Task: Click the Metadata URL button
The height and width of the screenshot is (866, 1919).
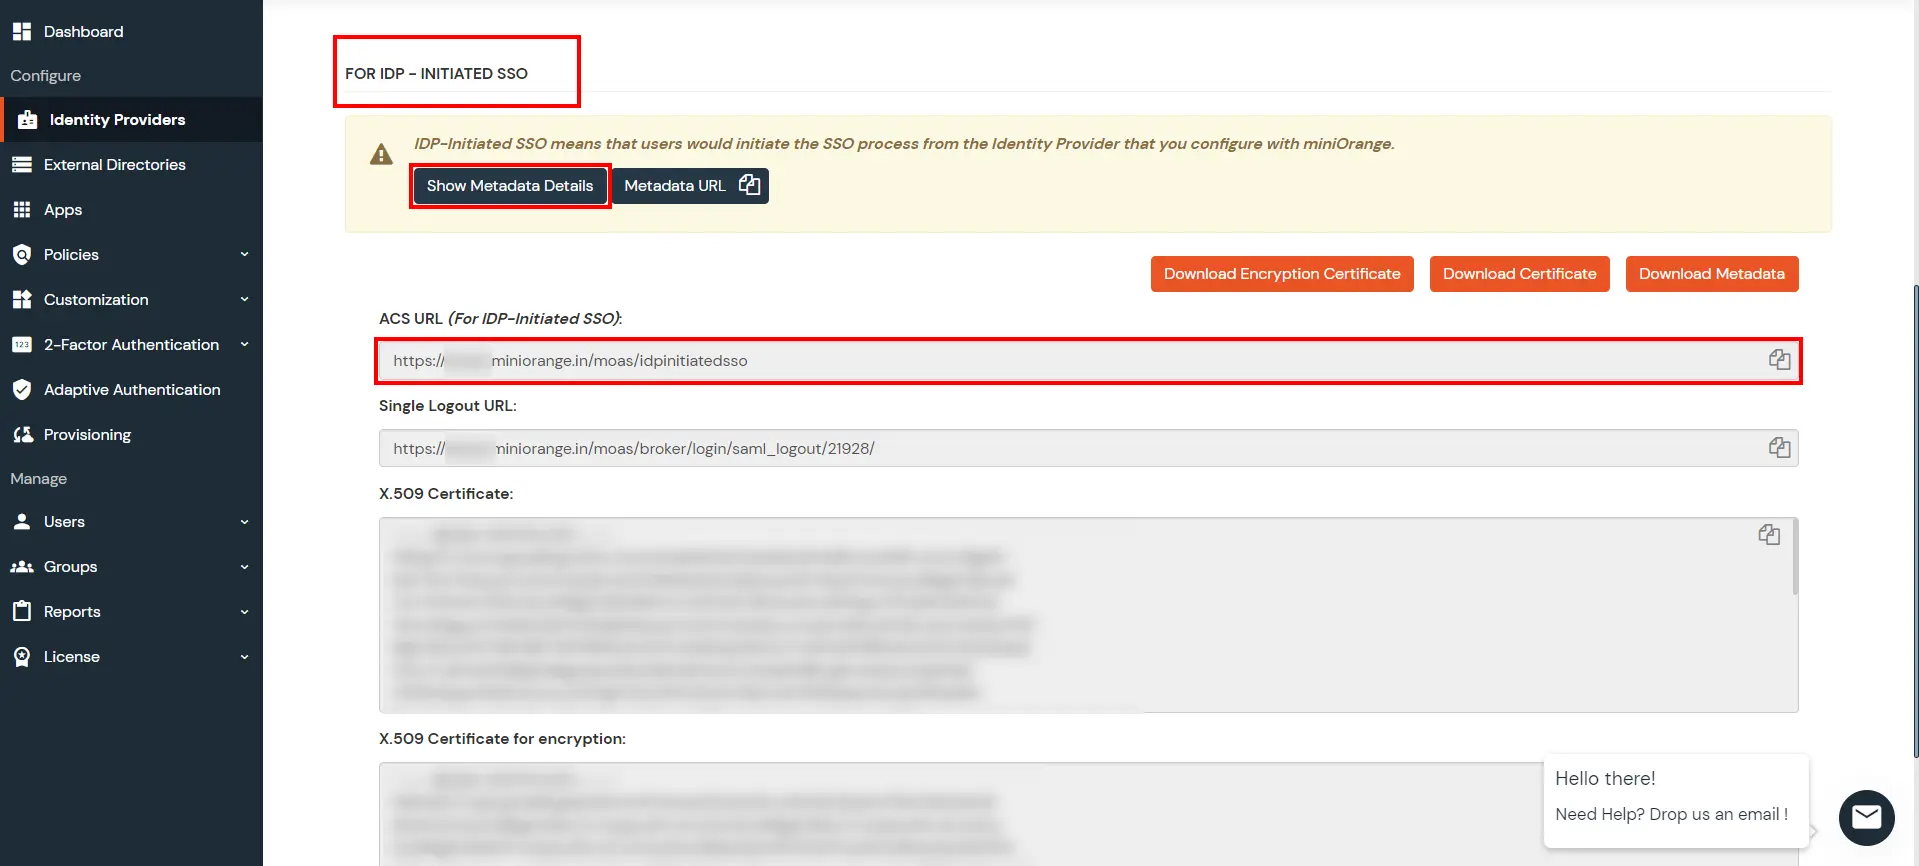Action: tap(690, 186)
